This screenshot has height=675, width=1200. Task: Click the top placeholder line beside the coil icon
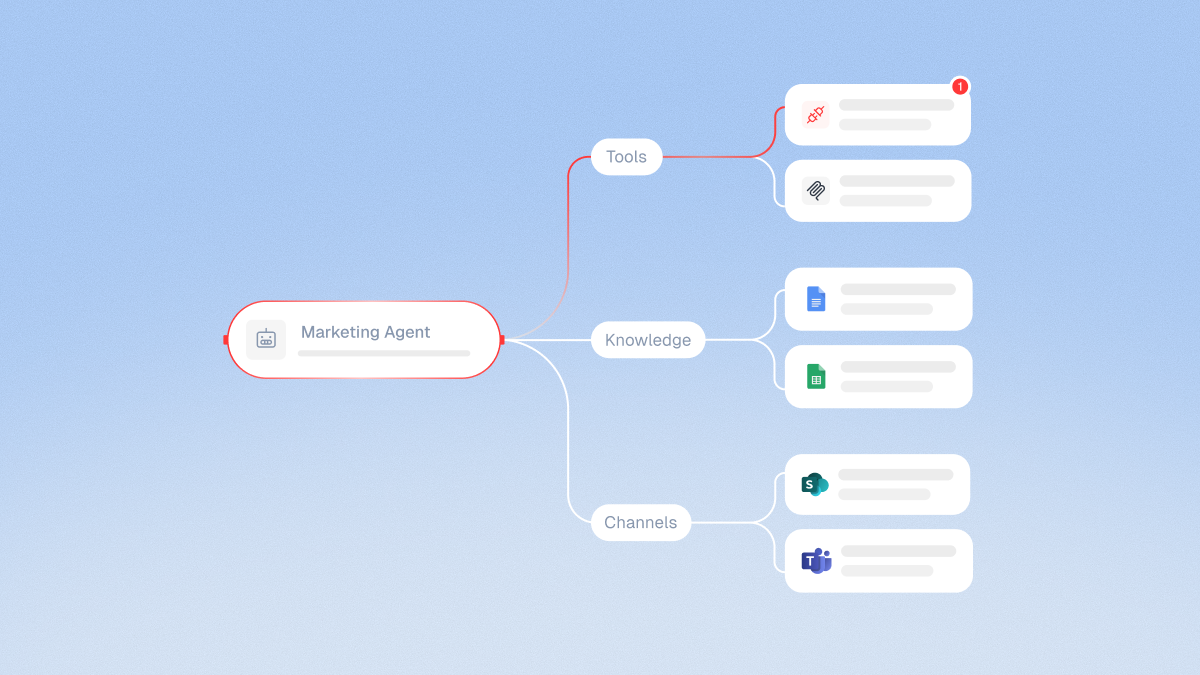tap(897, 181)
